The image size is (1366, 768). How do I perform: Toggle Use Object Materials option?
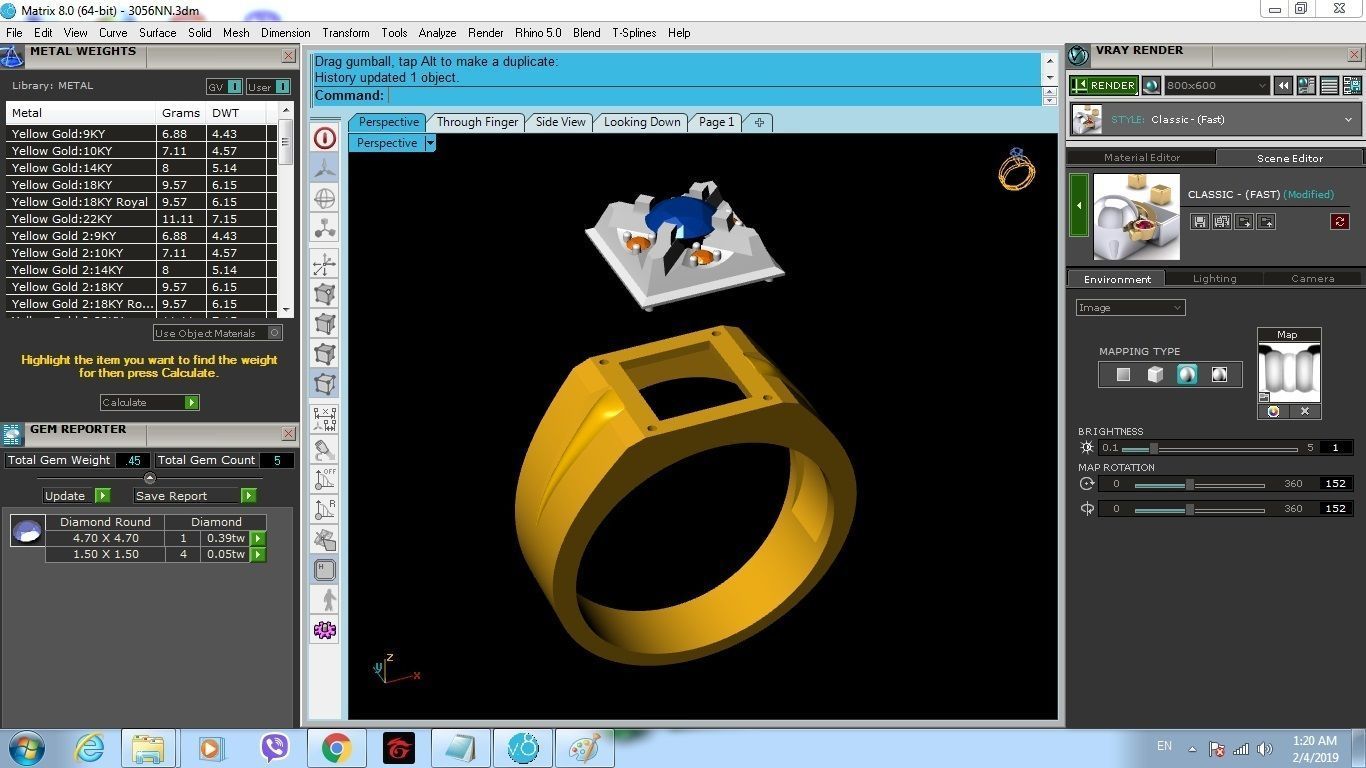pyautogui.click(x=218, y=333)
